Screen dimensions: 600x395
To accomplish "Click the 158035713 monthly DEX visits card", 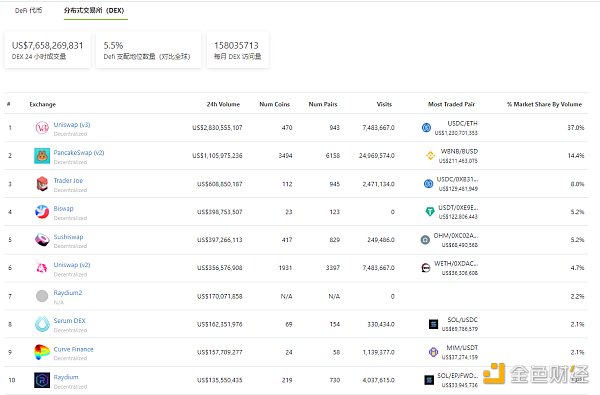I will (x=238, y=50).
